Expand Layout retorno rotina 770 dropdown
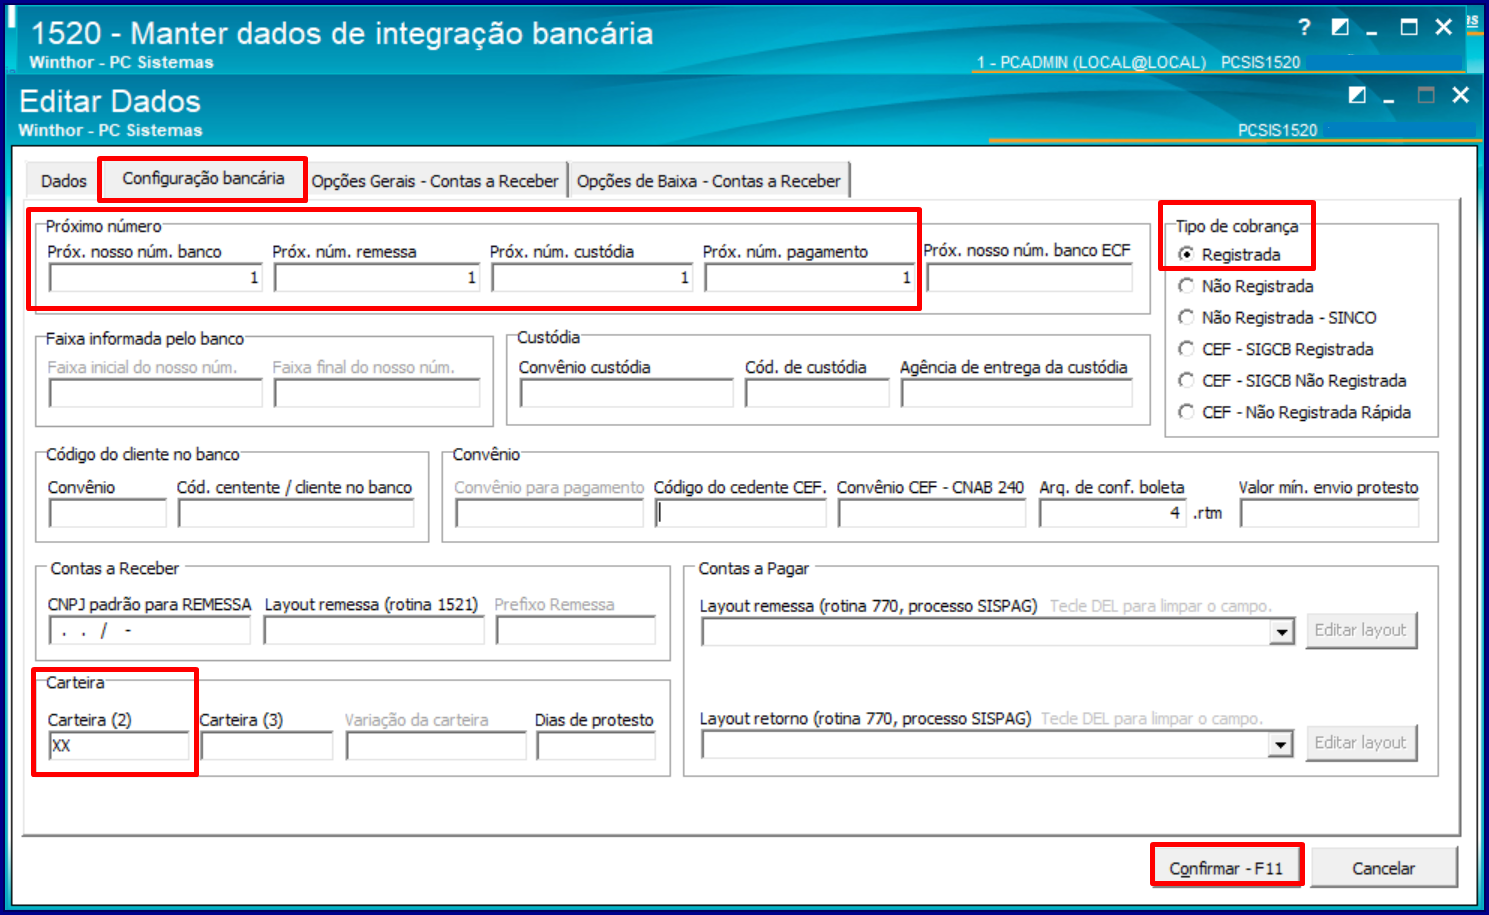This screenshot has height=915, width=1489. [x=1281, y=745]
